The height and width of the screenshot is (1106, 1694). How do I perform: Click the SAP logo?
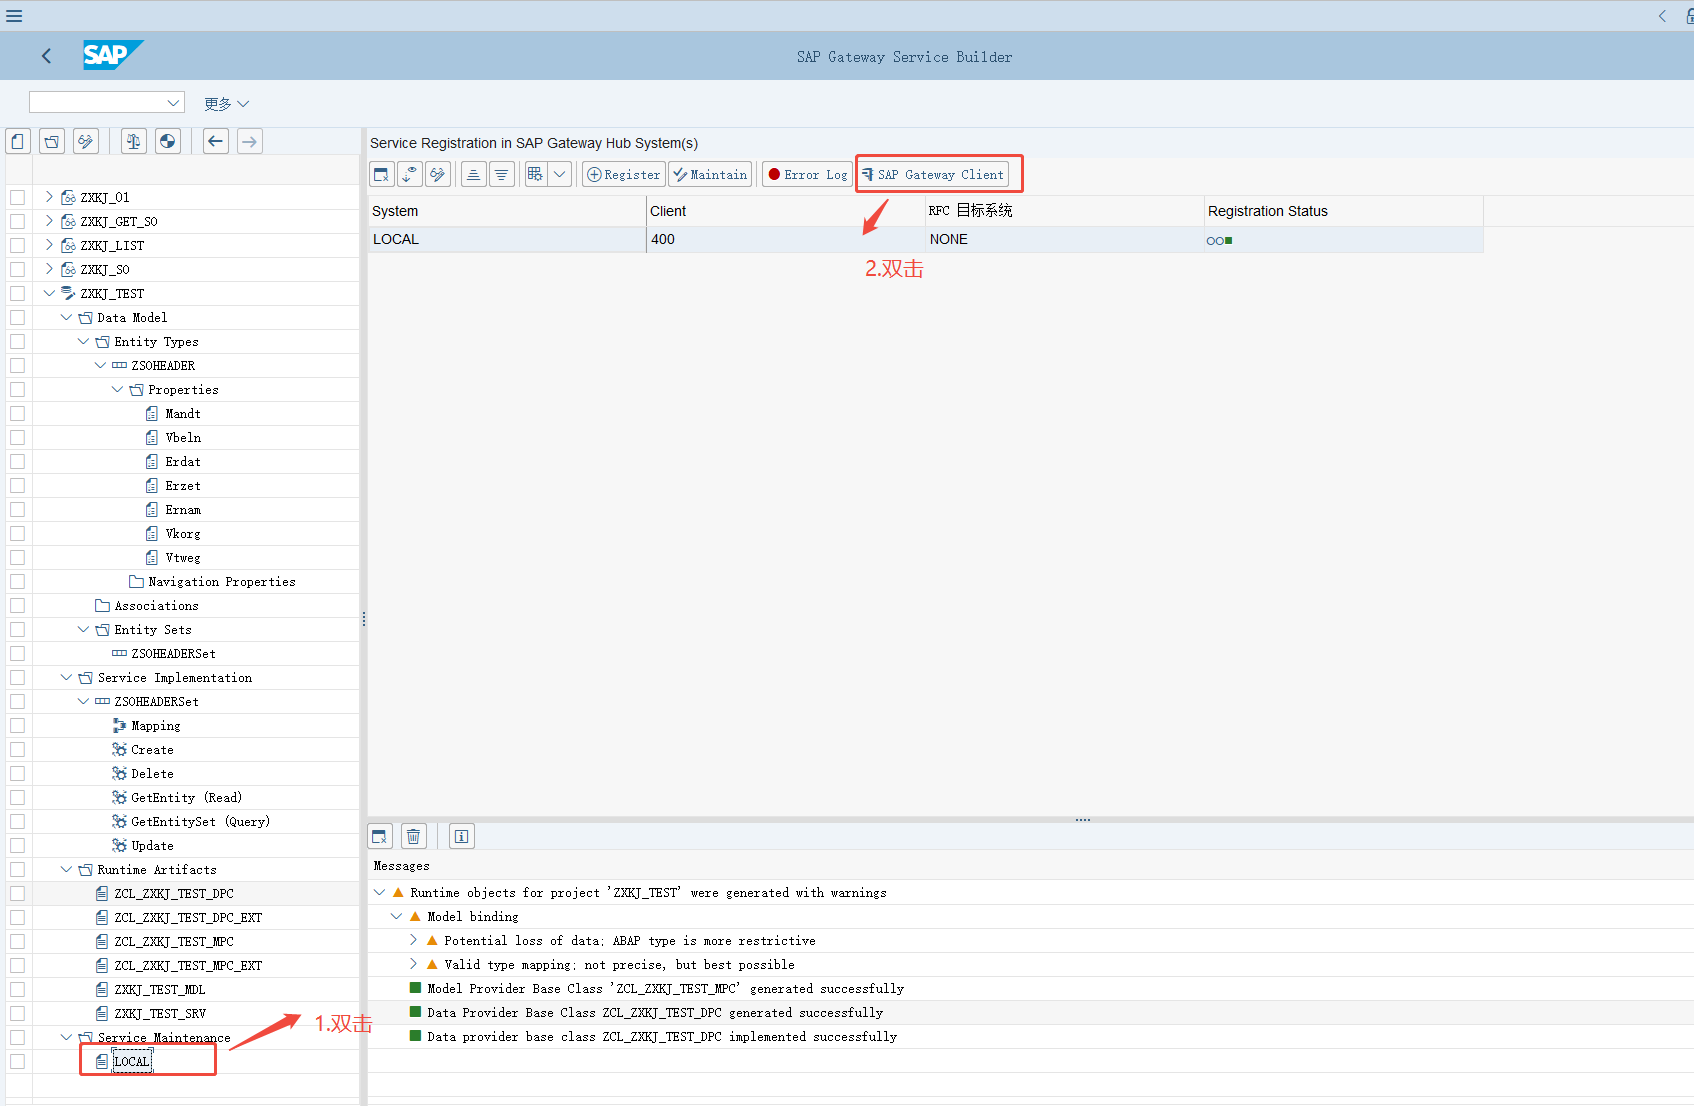click(113, 55)
